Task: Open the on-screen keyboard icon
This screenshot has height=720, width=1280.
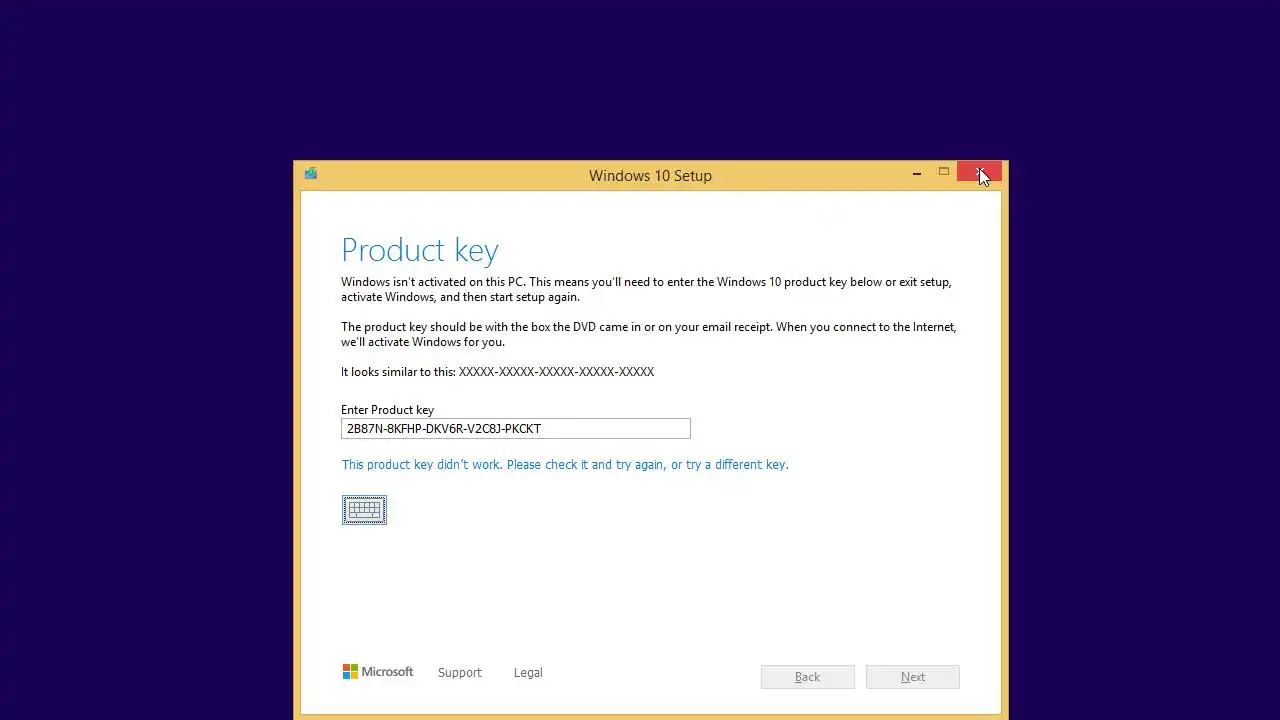Action: [x=364, y=510]
